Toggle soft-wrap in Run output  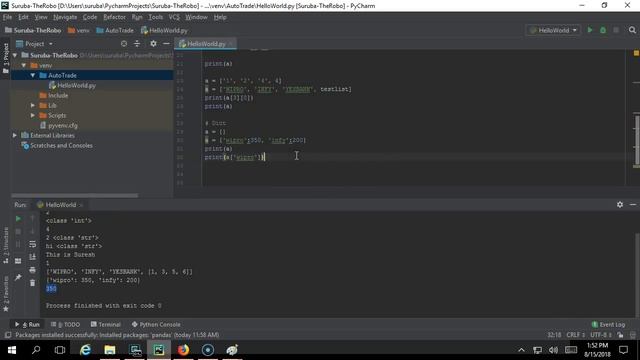(32, 244)
